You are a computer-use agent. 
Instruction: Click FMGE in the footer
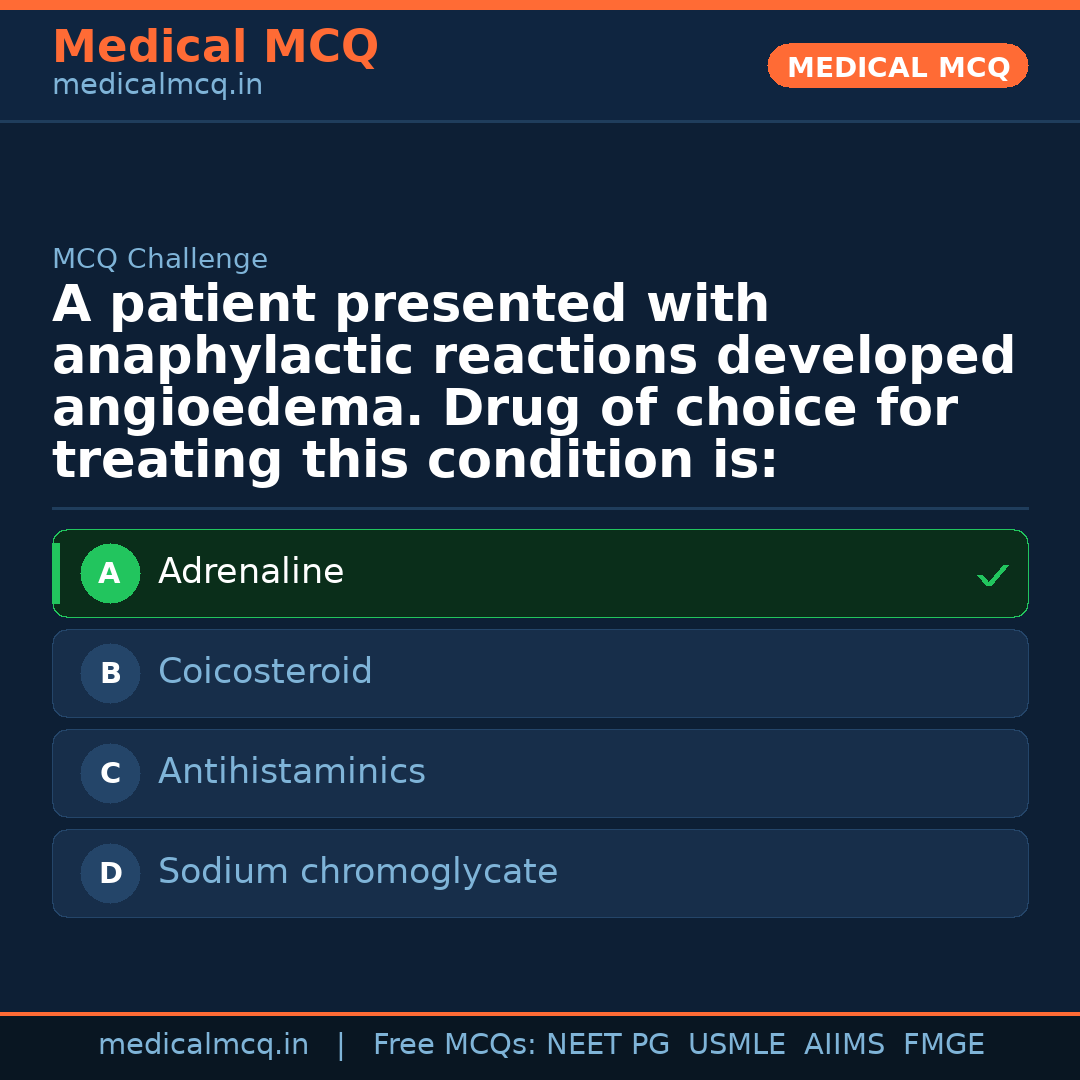(944, 1045)
